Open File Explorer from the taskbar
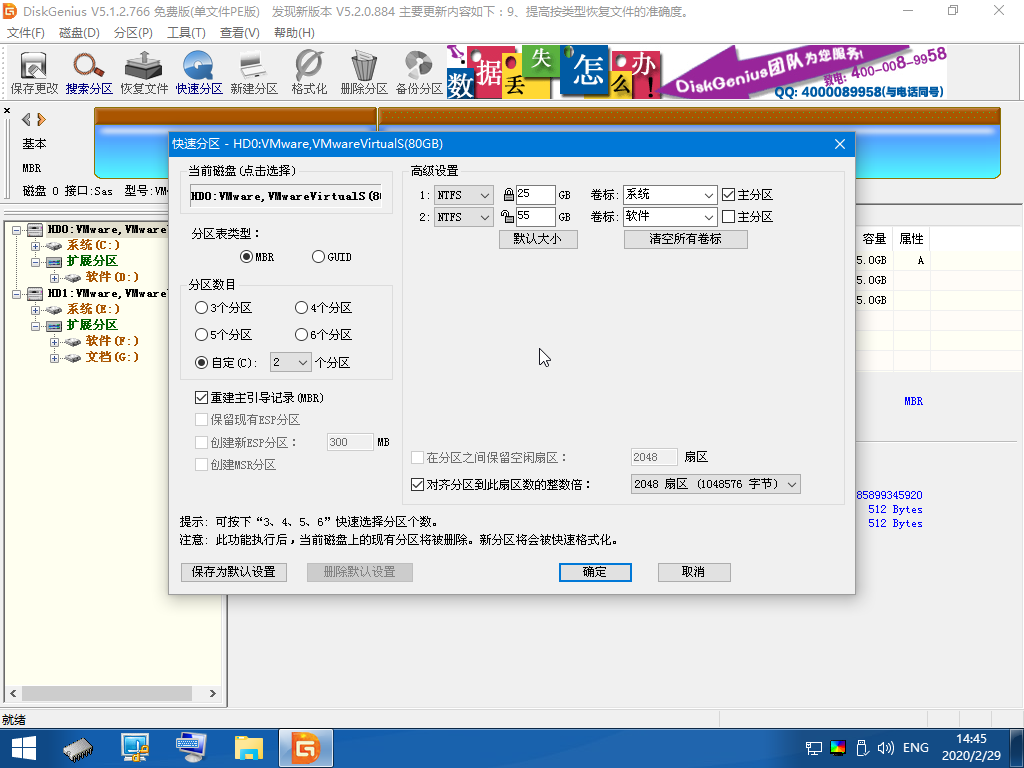This screenshot has height=768, width=1024. click(249, 748)
